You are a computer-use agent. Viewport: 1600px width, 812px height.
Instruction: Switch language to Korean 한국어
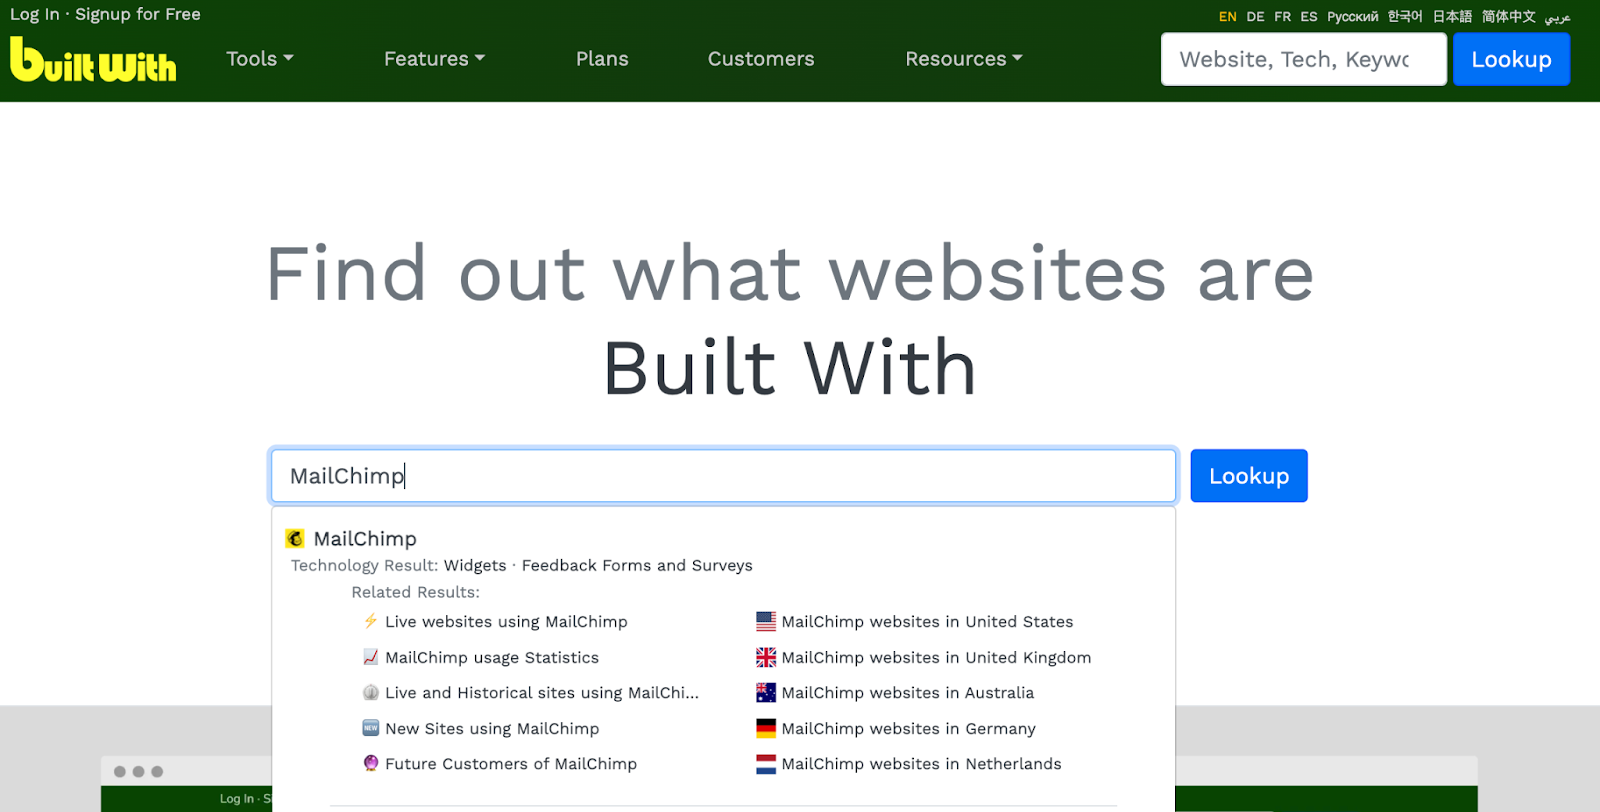[x=1405, y=17]
